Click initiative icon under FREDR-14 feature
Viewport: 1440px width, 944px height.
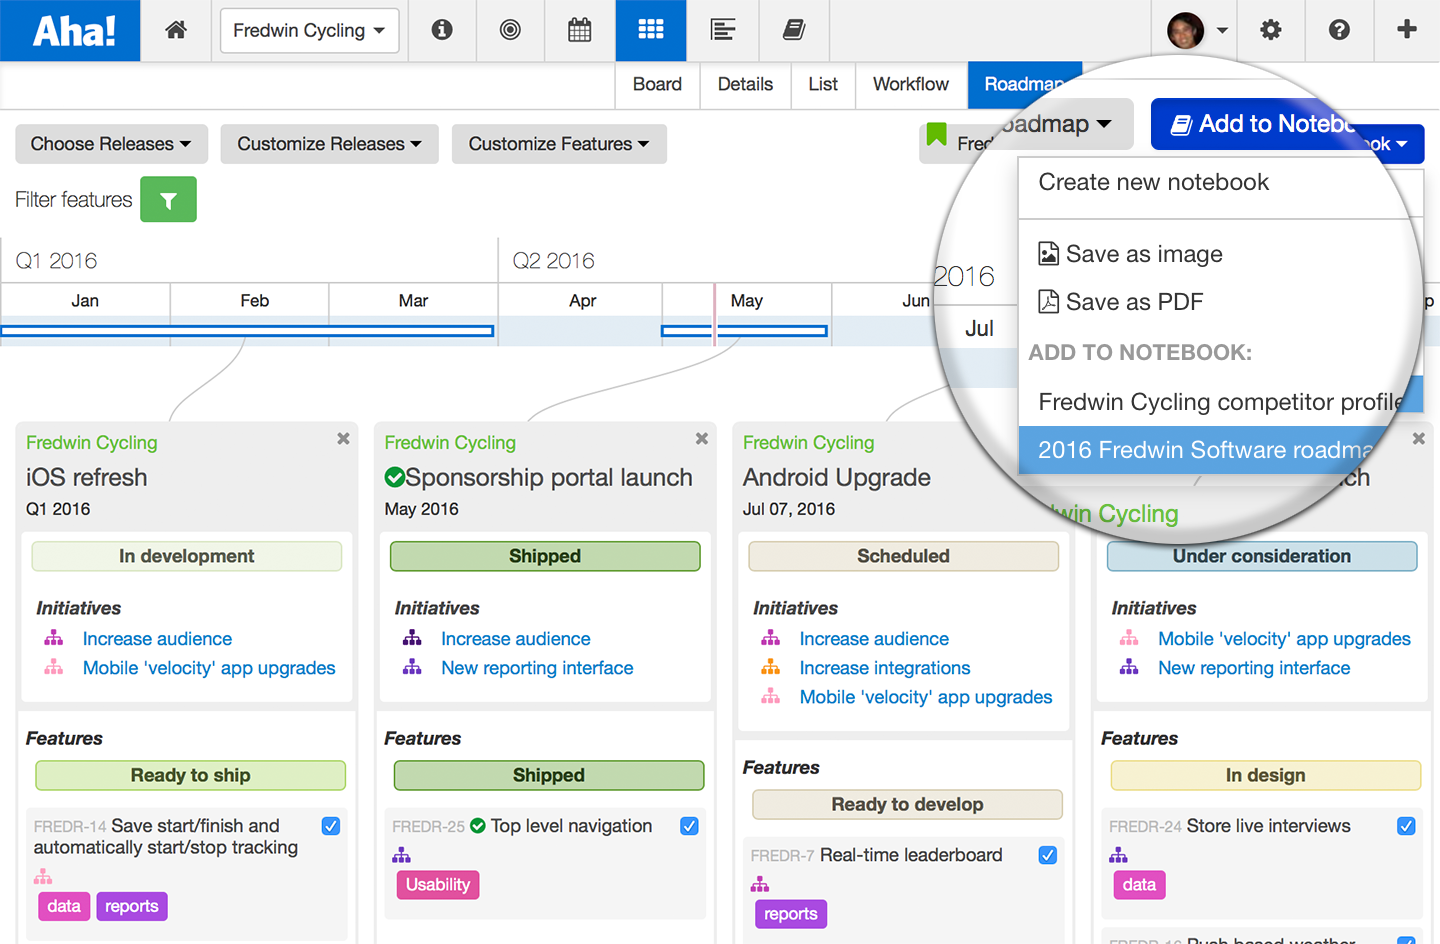[x=43, y=877]
